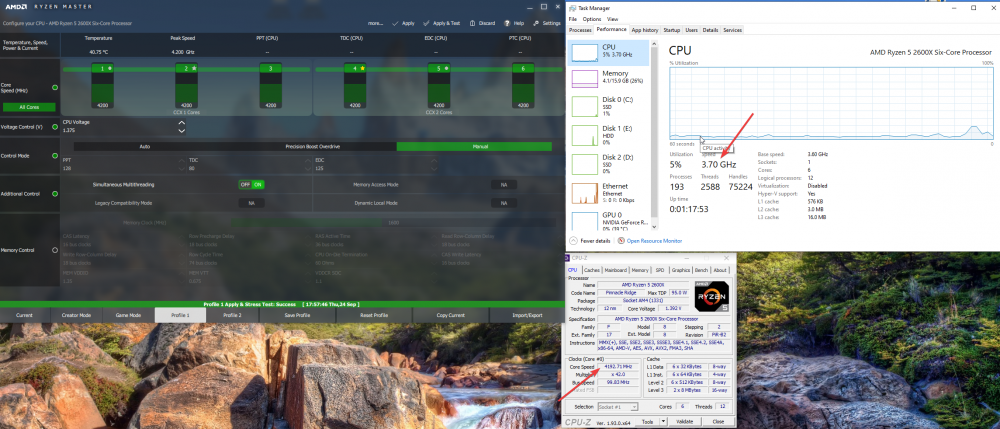Decrease CPU Voltage with down chevron
Screen dimensions: 1000x429
coord(182,131)
